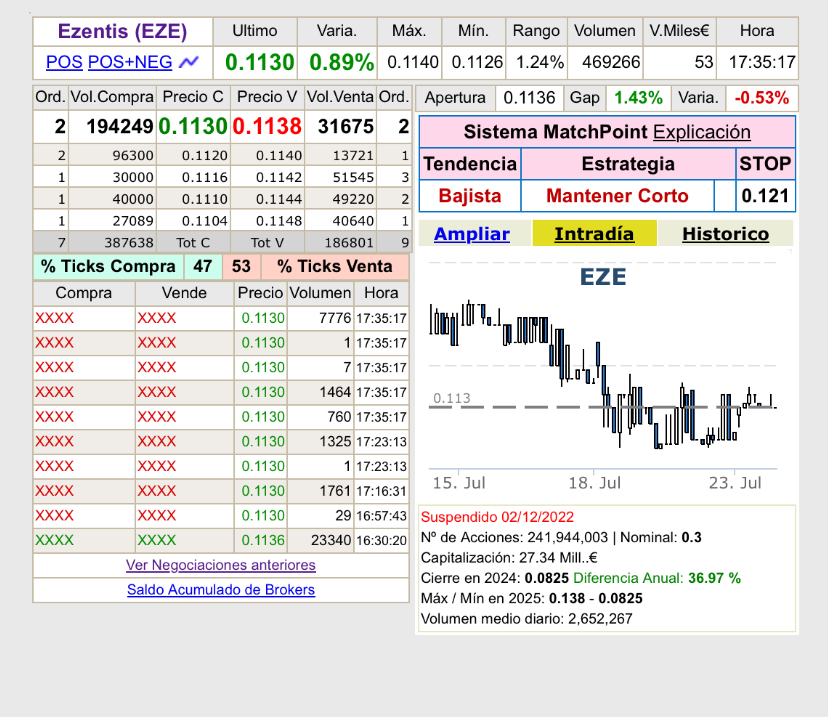The image size is (828, 717).
Task: Click the bid volume 27089
Action: 133,221
